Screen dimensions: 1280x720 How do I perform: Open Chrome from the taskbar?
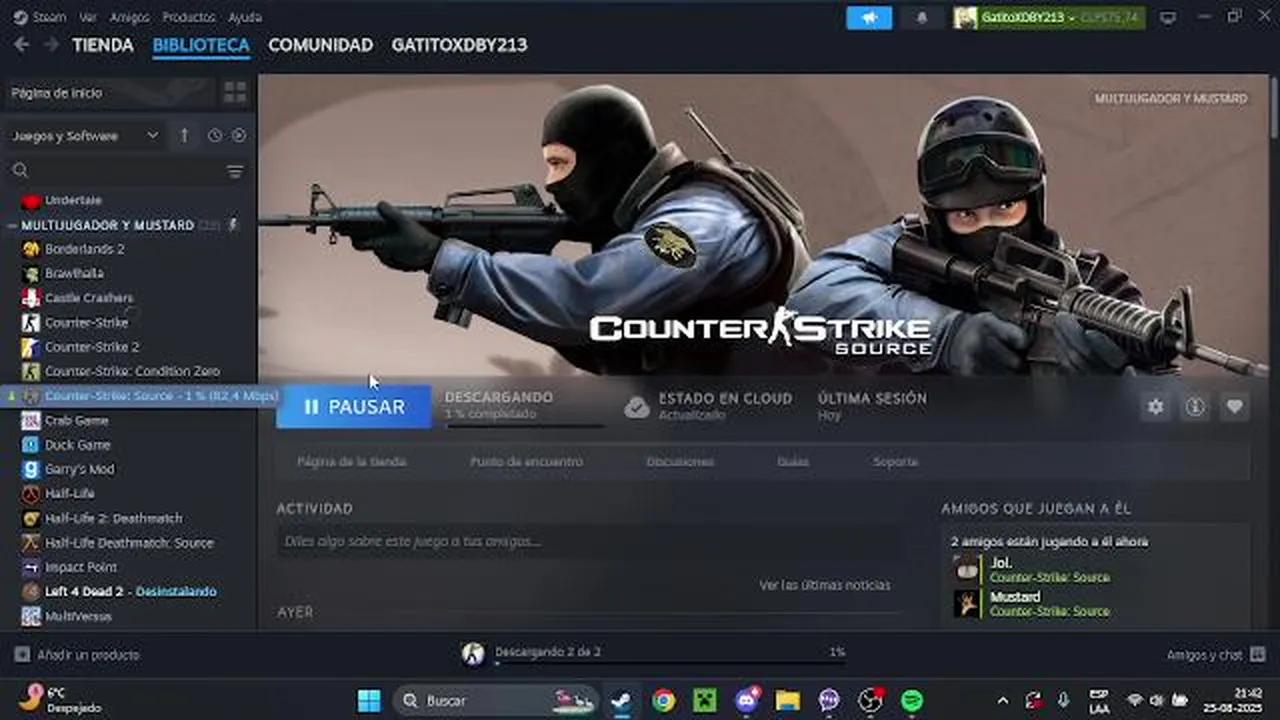click(x=663, y=700)
